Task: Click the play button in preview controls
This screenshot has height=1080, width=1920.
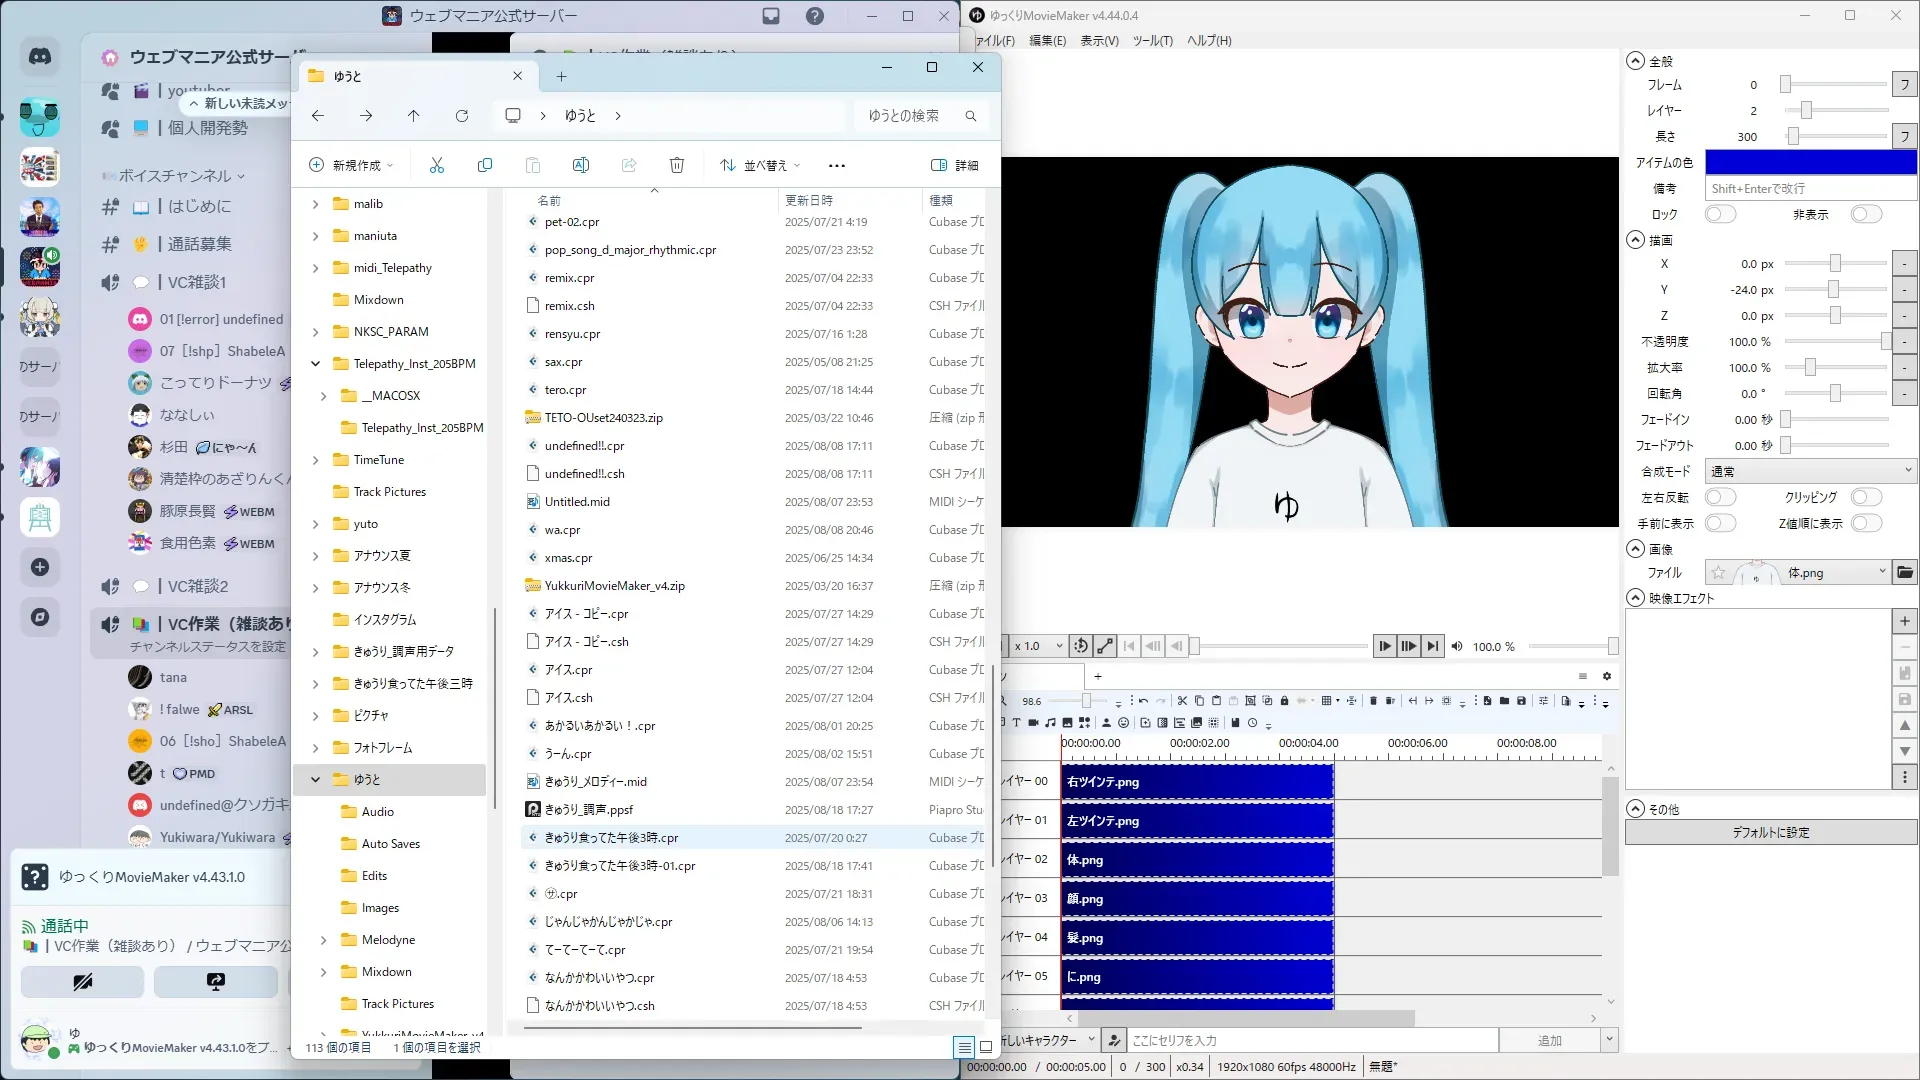Action: coord(1384,647)
